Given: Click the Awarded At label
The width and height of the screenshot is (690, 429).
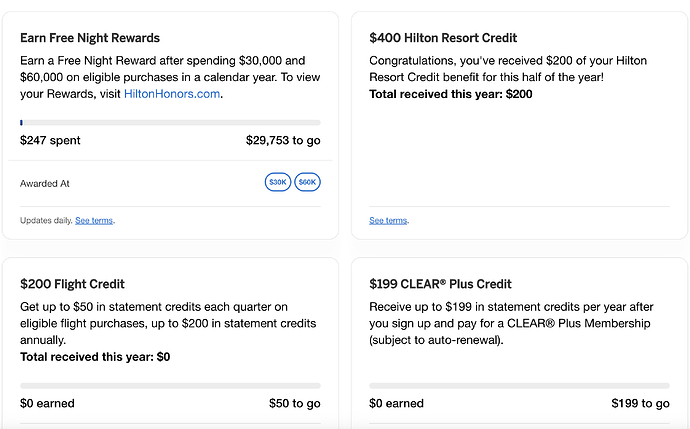Looking at the screenshot, I should 45,184.
